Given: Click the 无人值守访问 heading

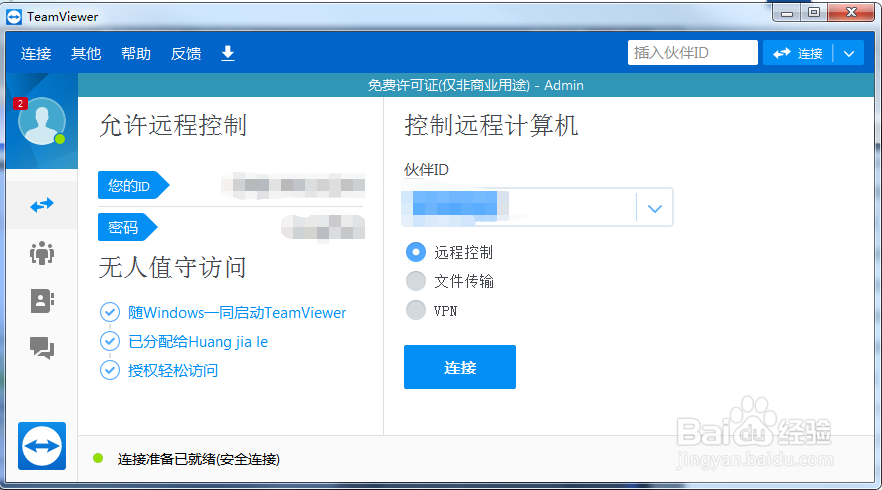Looking at the screenshot, I should [173, 267].
